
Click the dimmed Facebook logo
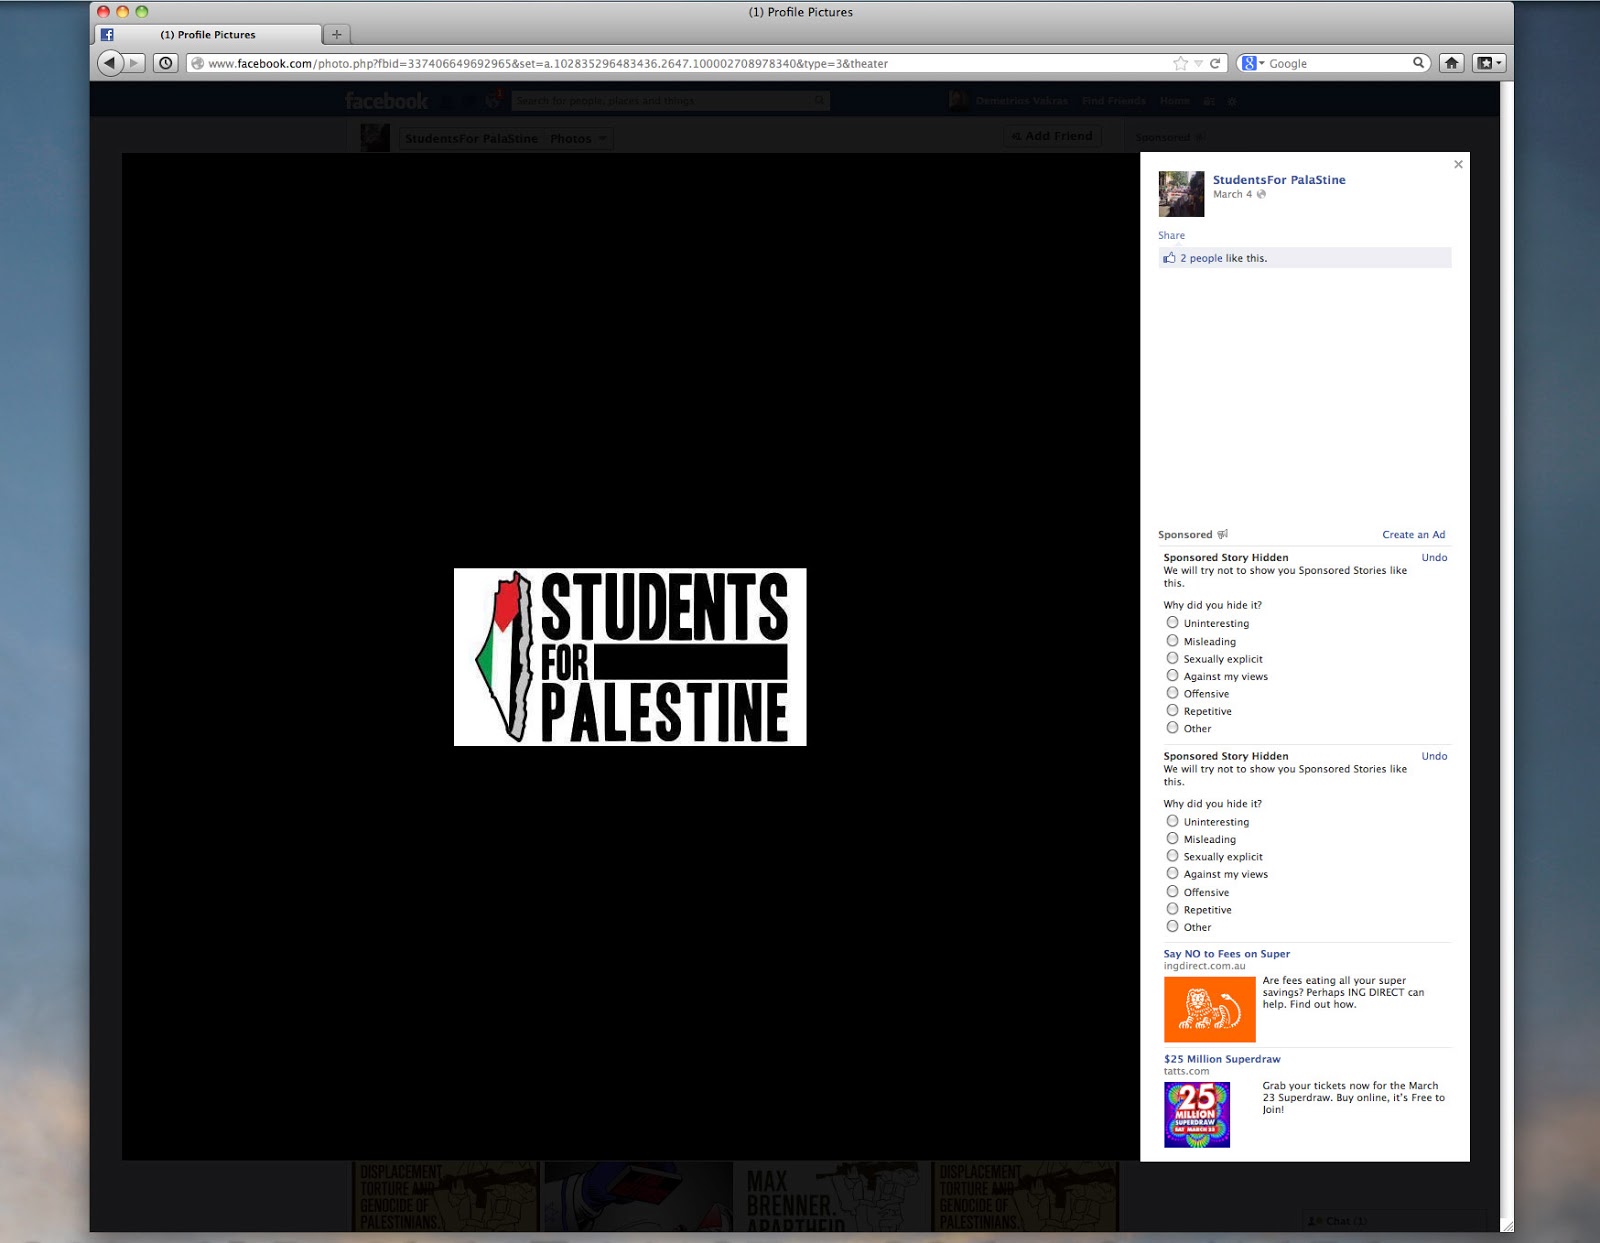click(x=386, y=101)
